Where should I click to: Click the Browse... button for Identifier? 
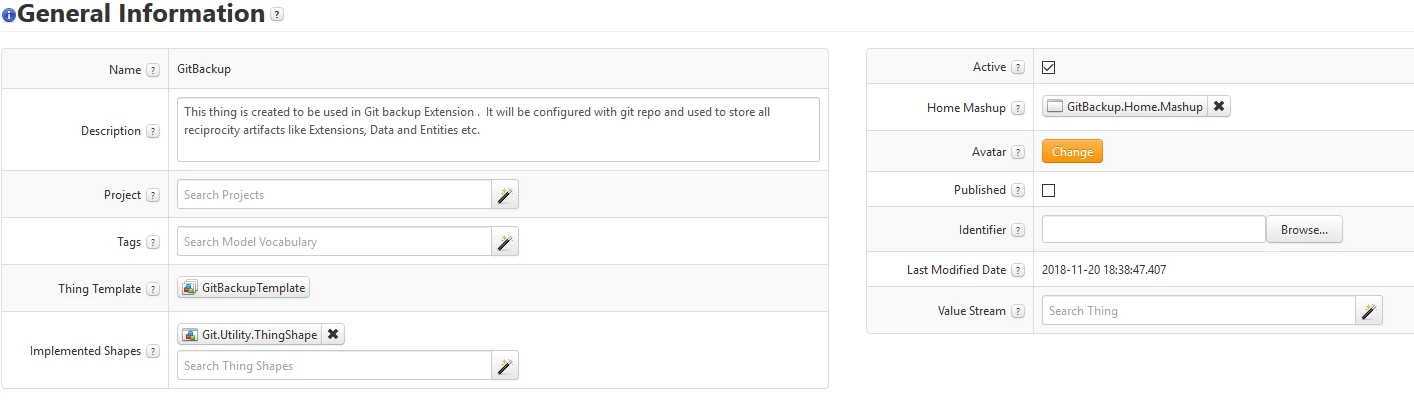click(1304, 229)
